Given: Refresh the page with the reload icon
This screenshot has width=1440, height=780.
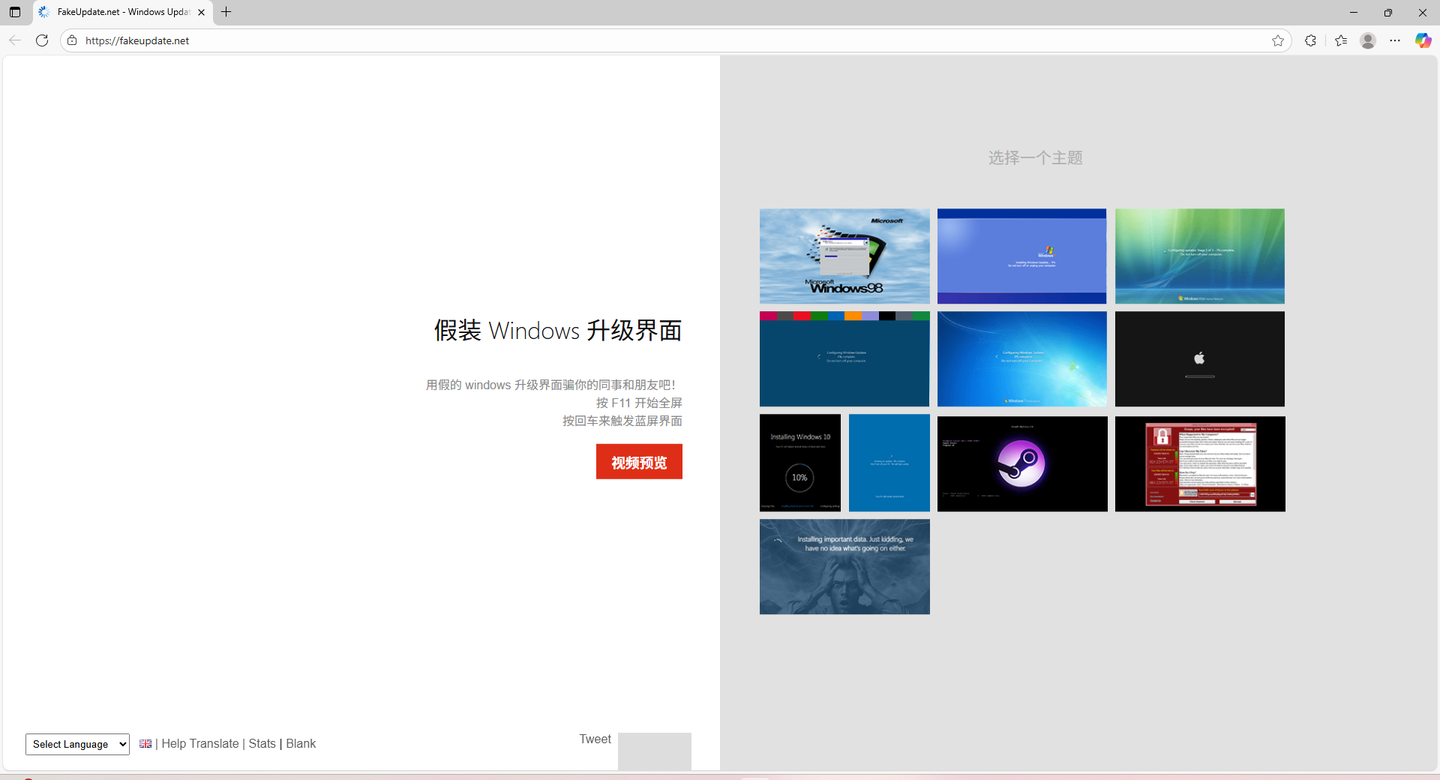Looking at the screenshot, I should point(42,41).
